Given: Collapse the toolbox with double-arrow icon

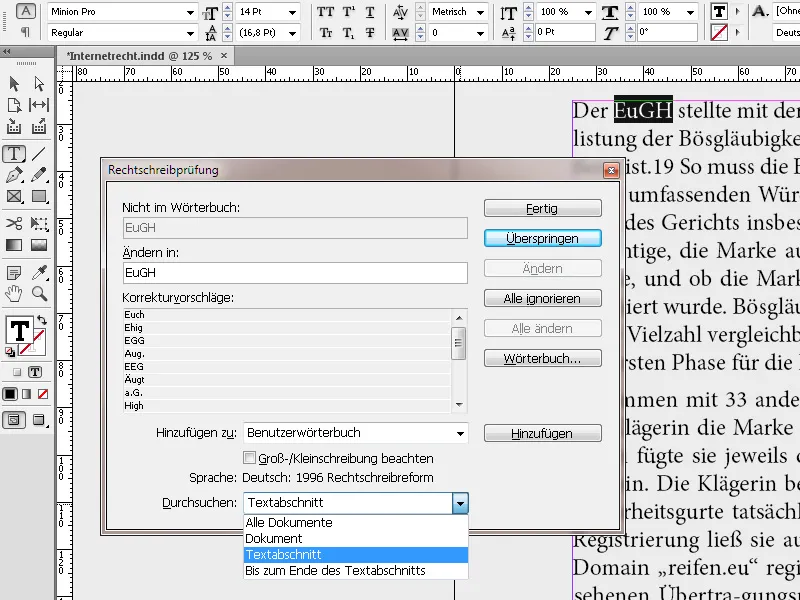Looking at the screenshot, I should click(7, 52).
